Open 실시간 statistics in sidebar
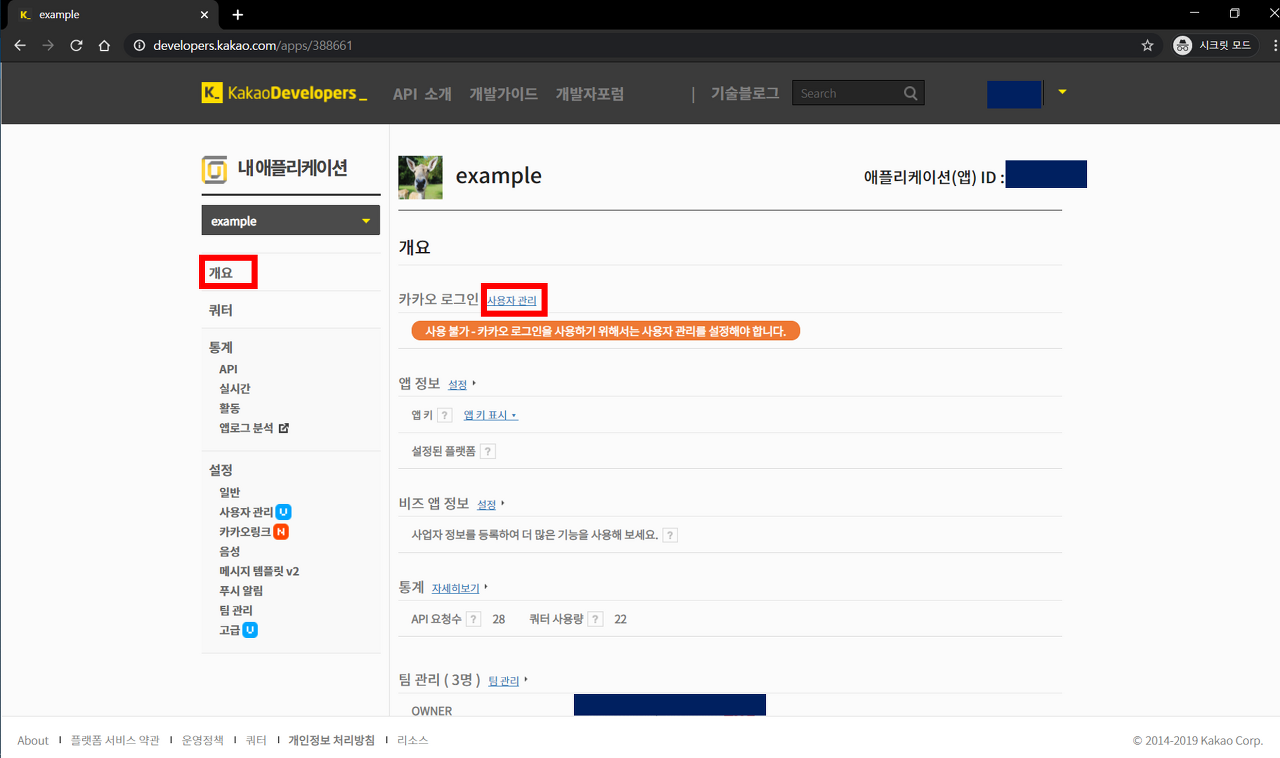The image size is (1280, 758). tap(235, 389)
